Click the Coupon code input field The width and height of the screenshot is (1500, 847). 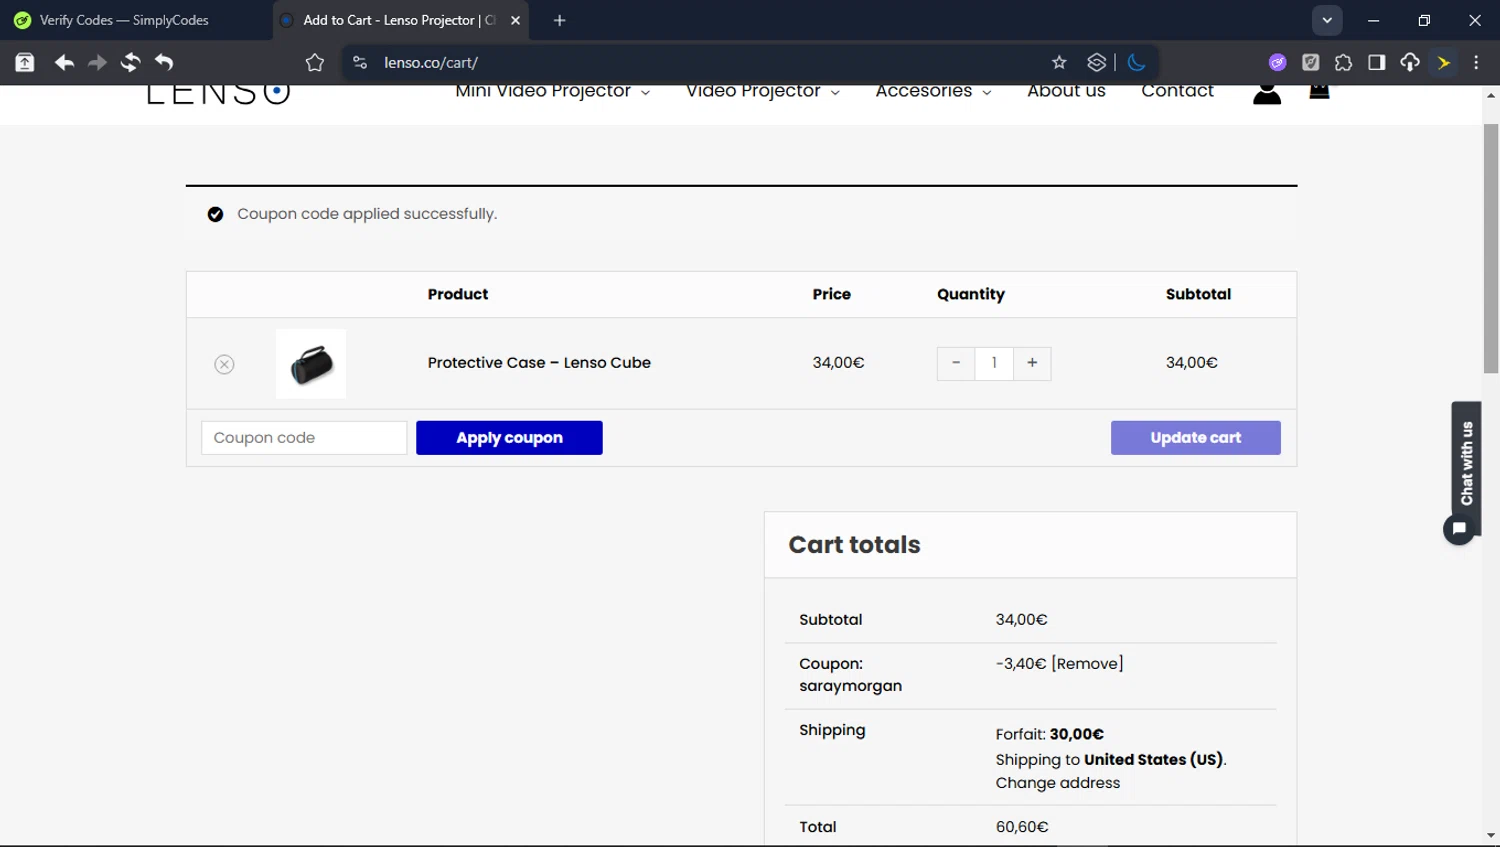(x=304, y=438)
